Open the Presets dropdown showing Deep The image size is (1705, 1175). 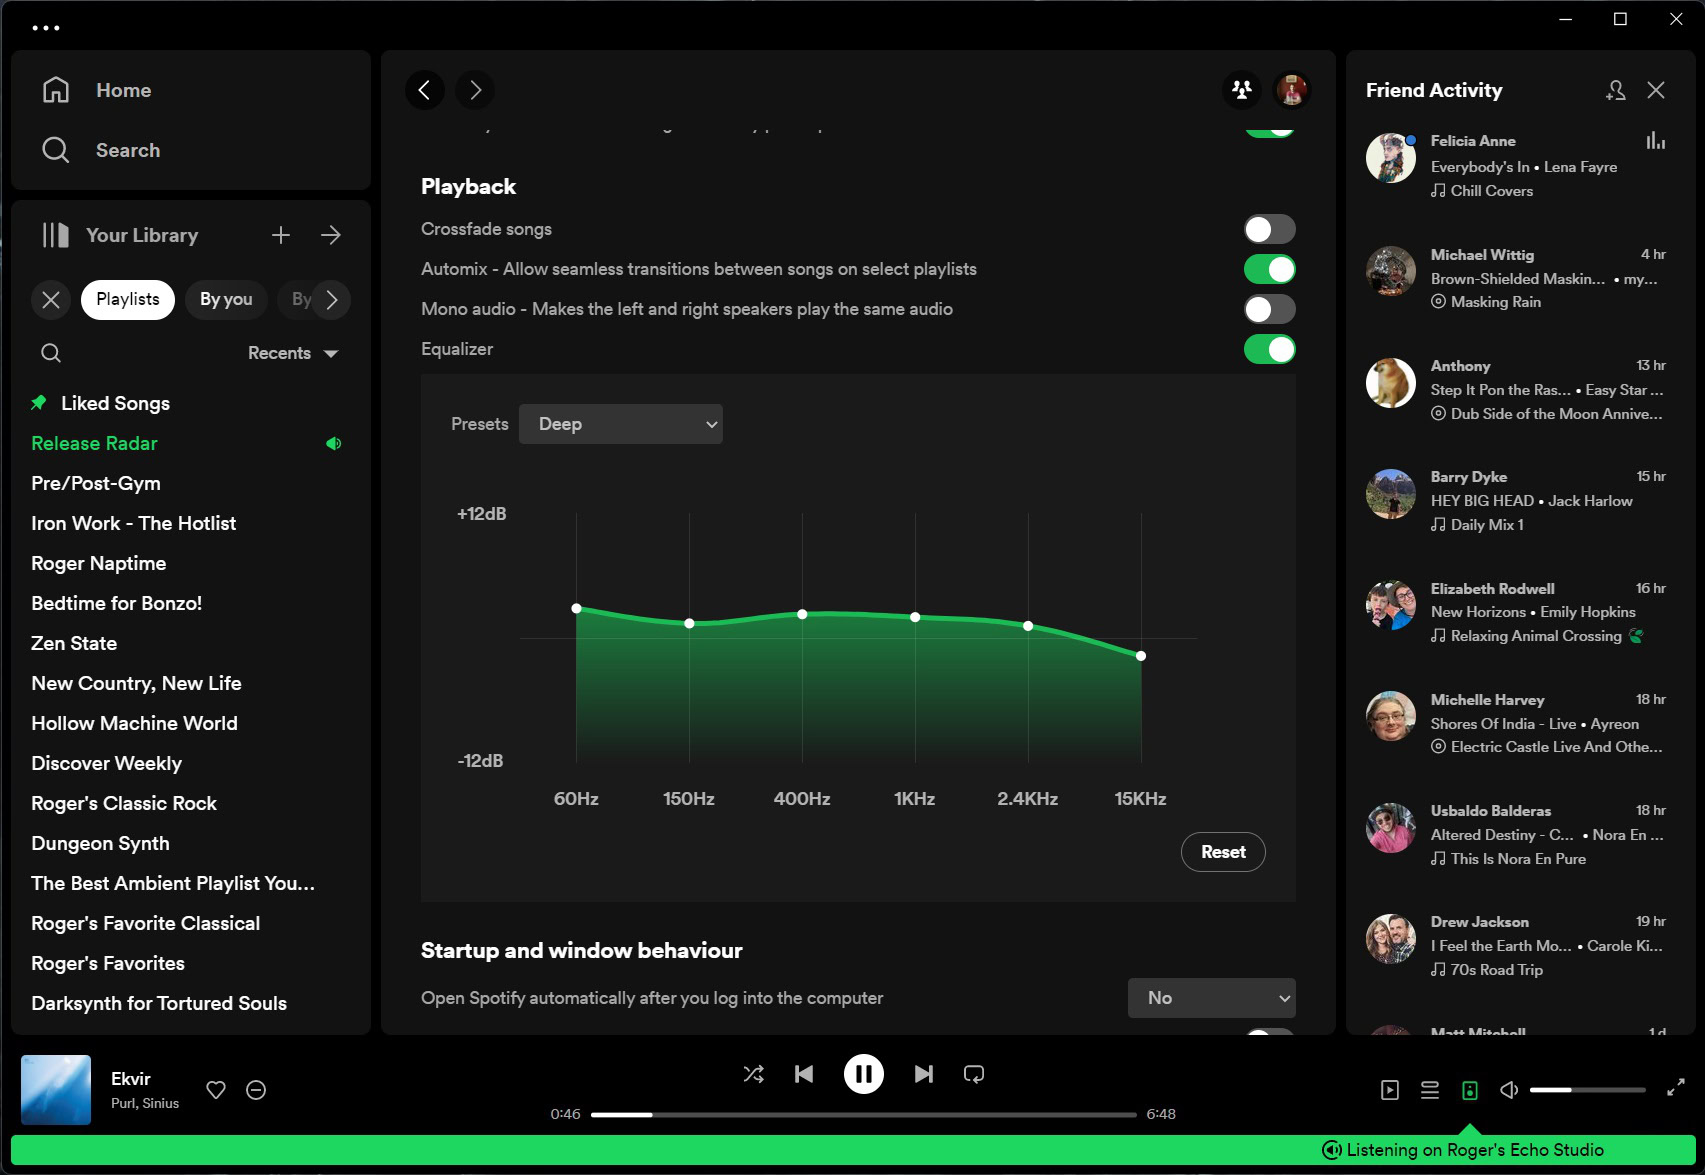(621, 424)
